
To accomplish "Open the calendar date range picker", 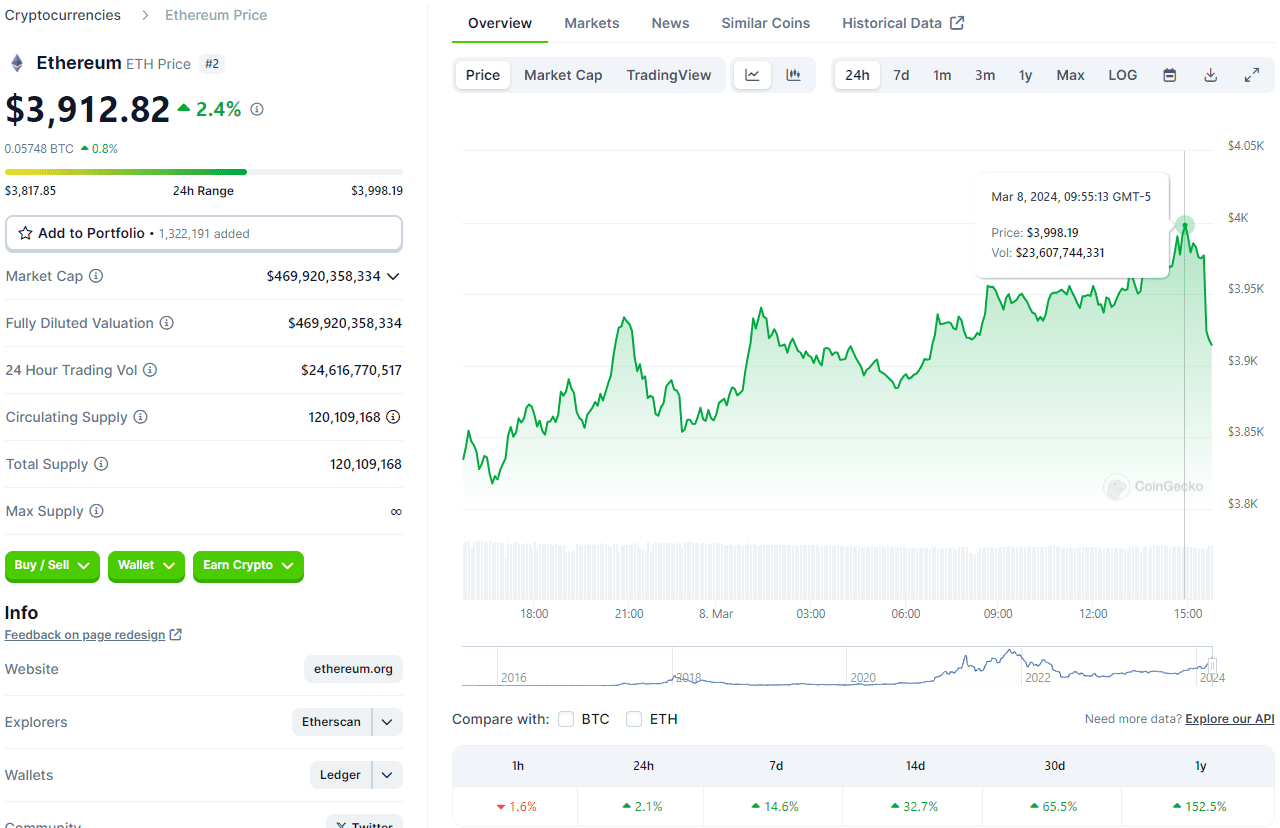I will click(1170, 75).
